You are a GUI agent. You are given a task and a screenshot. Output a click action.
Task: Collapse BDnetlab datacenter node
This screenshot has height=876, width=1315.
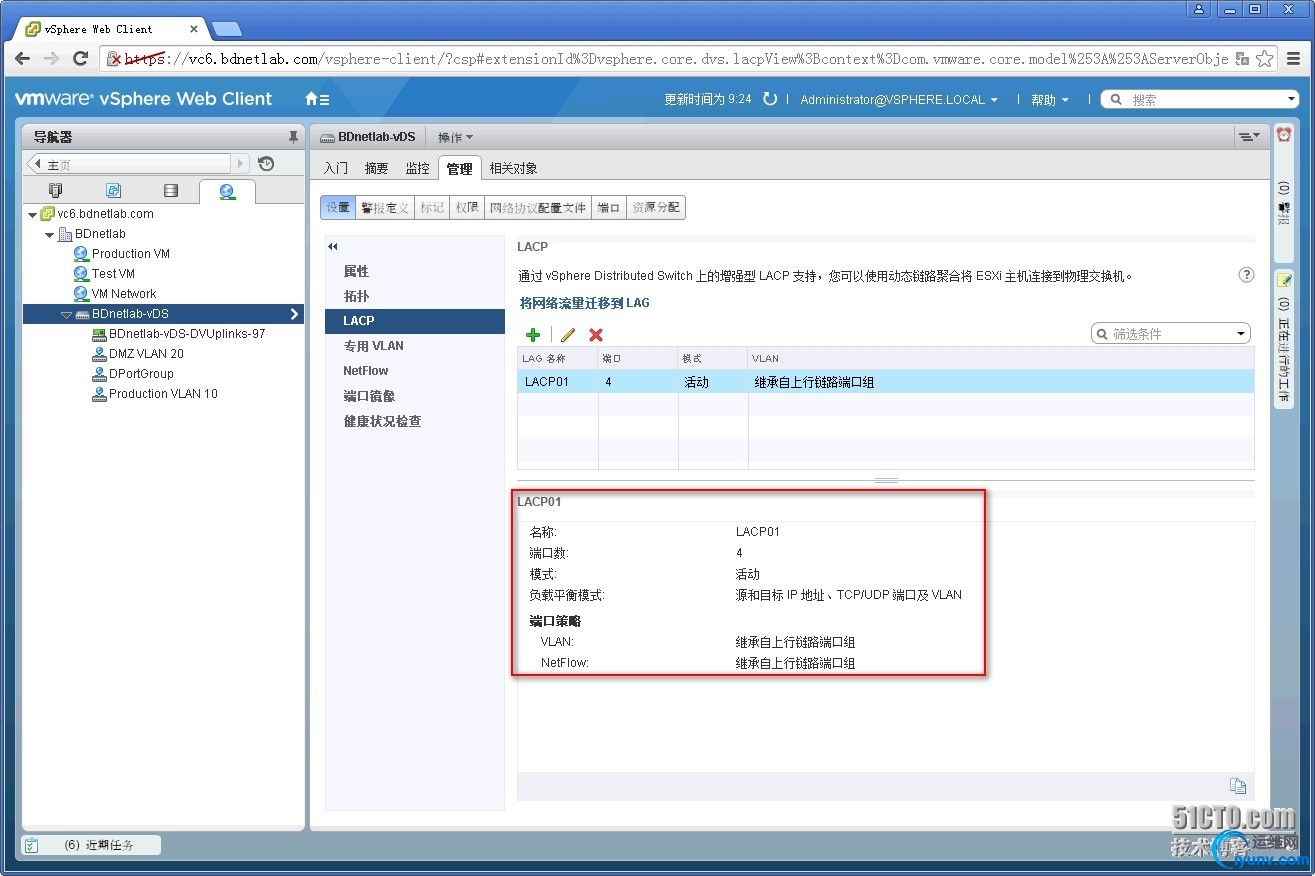(50, 234)
